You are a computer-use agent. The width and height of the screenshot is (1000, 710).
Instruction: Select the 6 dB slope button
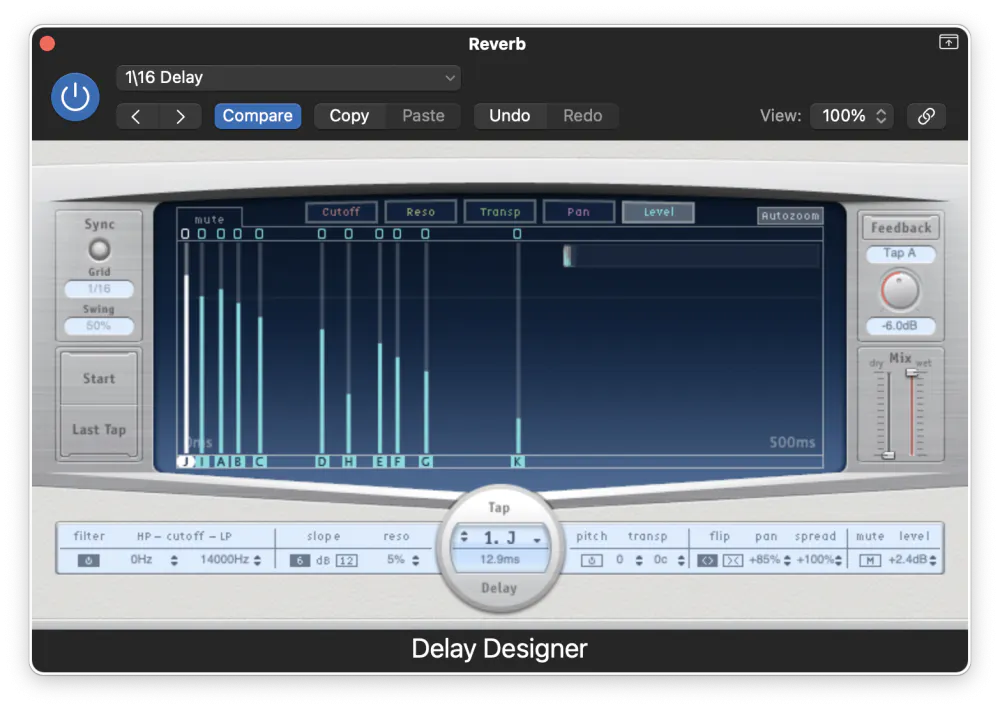pyautogui.click(x=300, y=561)
